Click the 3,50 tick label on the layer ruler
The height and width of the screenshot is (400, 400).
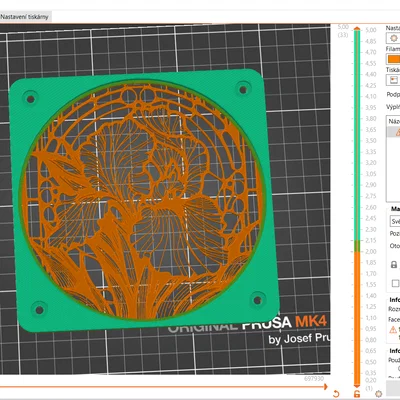click(x=371, y=141)
